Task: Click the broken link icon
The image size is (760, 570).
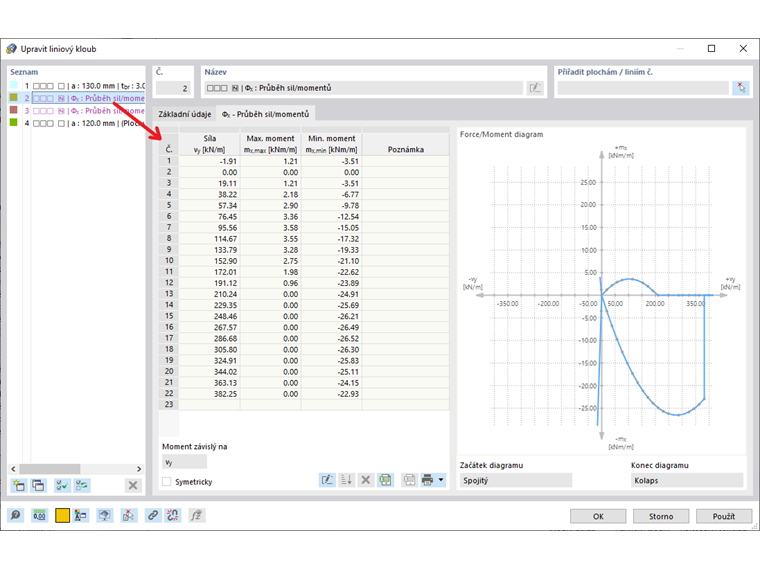Action: tap(173, 515)
